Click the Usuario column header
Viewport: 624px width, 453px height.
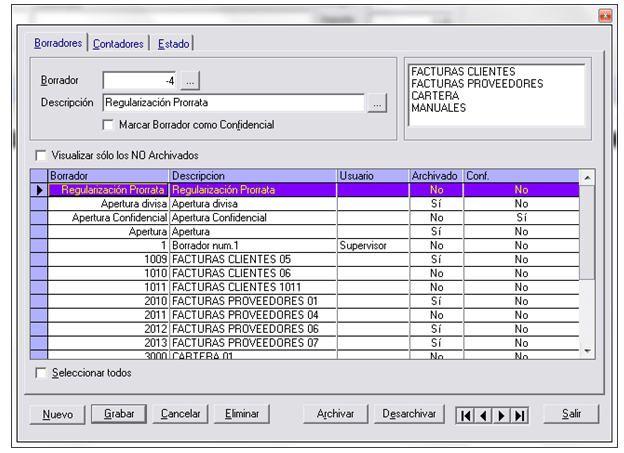click(x=373, y=176)
